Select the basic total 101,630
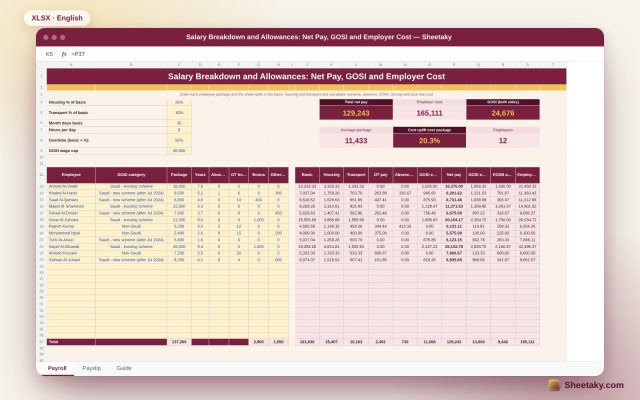 (307, 342)
